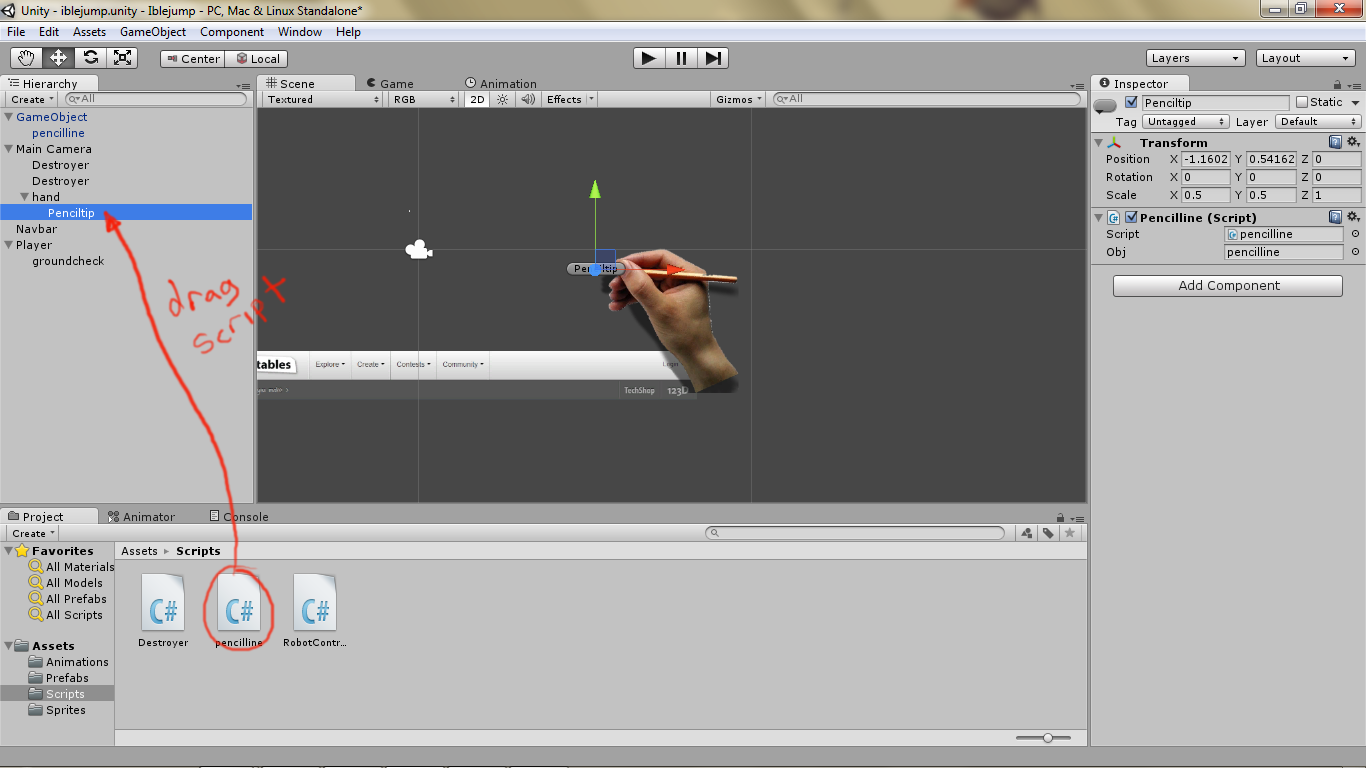Toggle scene lighting button

503,99
